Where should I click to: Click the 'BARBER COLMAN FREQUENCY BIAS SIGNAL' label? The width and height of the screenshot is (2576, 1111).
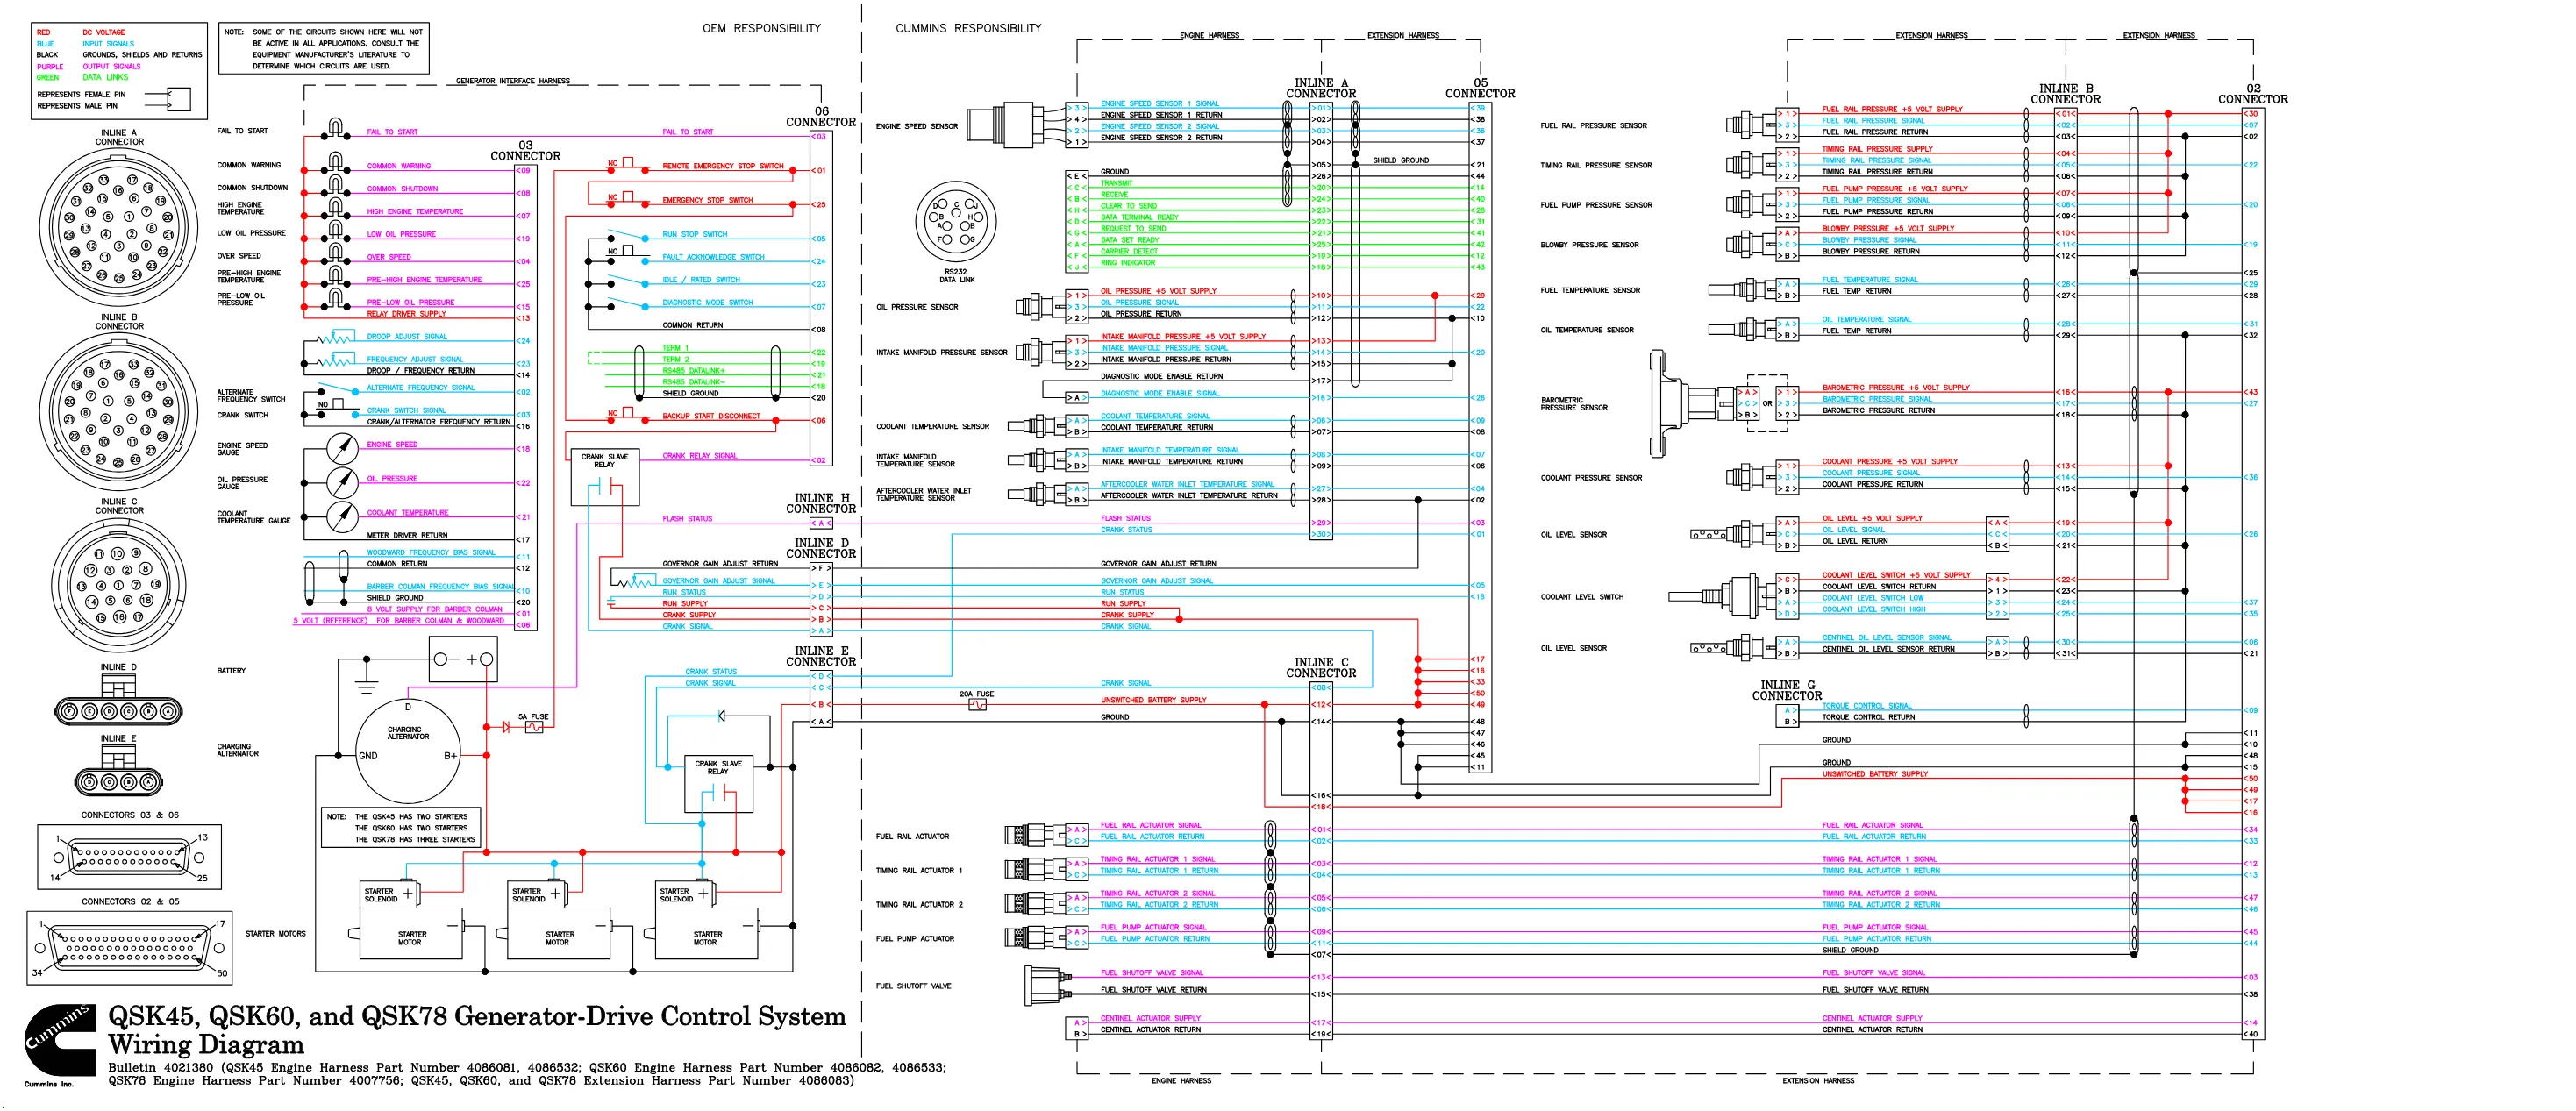click(441, 587)
